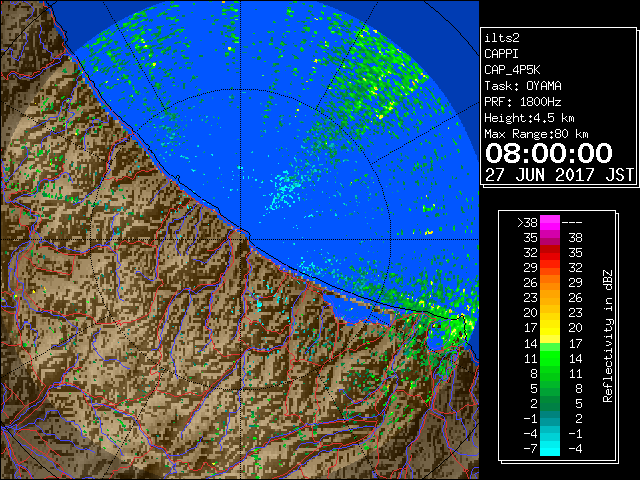Click the '-7' legend label
This screenshot has height=480, width=640.
click(530, 449)
